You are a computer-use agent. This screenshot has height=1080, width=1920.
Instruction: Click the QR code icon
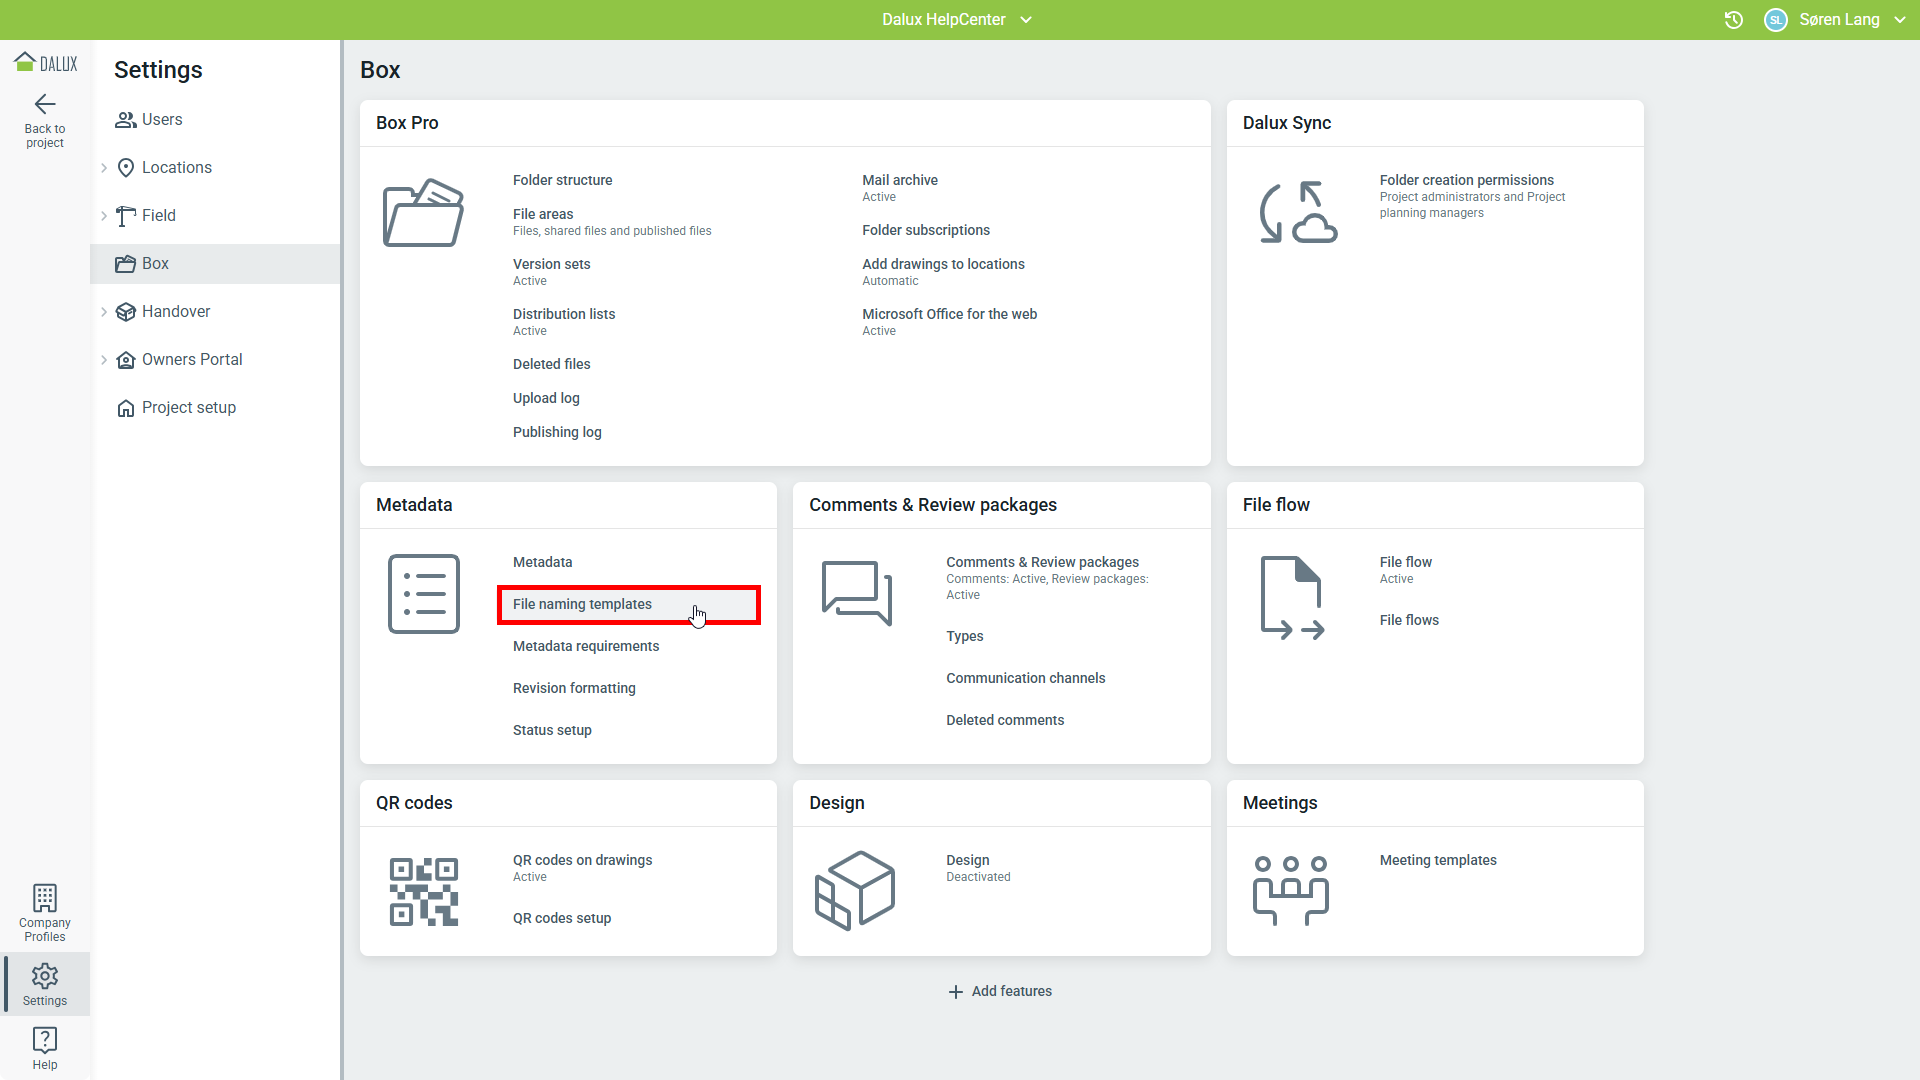point(423,891)
